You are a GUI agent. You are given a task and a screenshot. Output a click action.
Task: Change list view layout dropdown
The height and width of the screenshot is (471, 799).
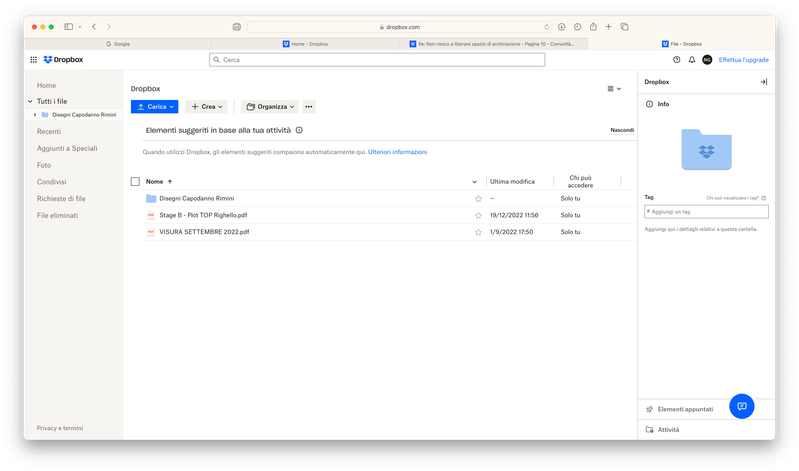[614, 89]
